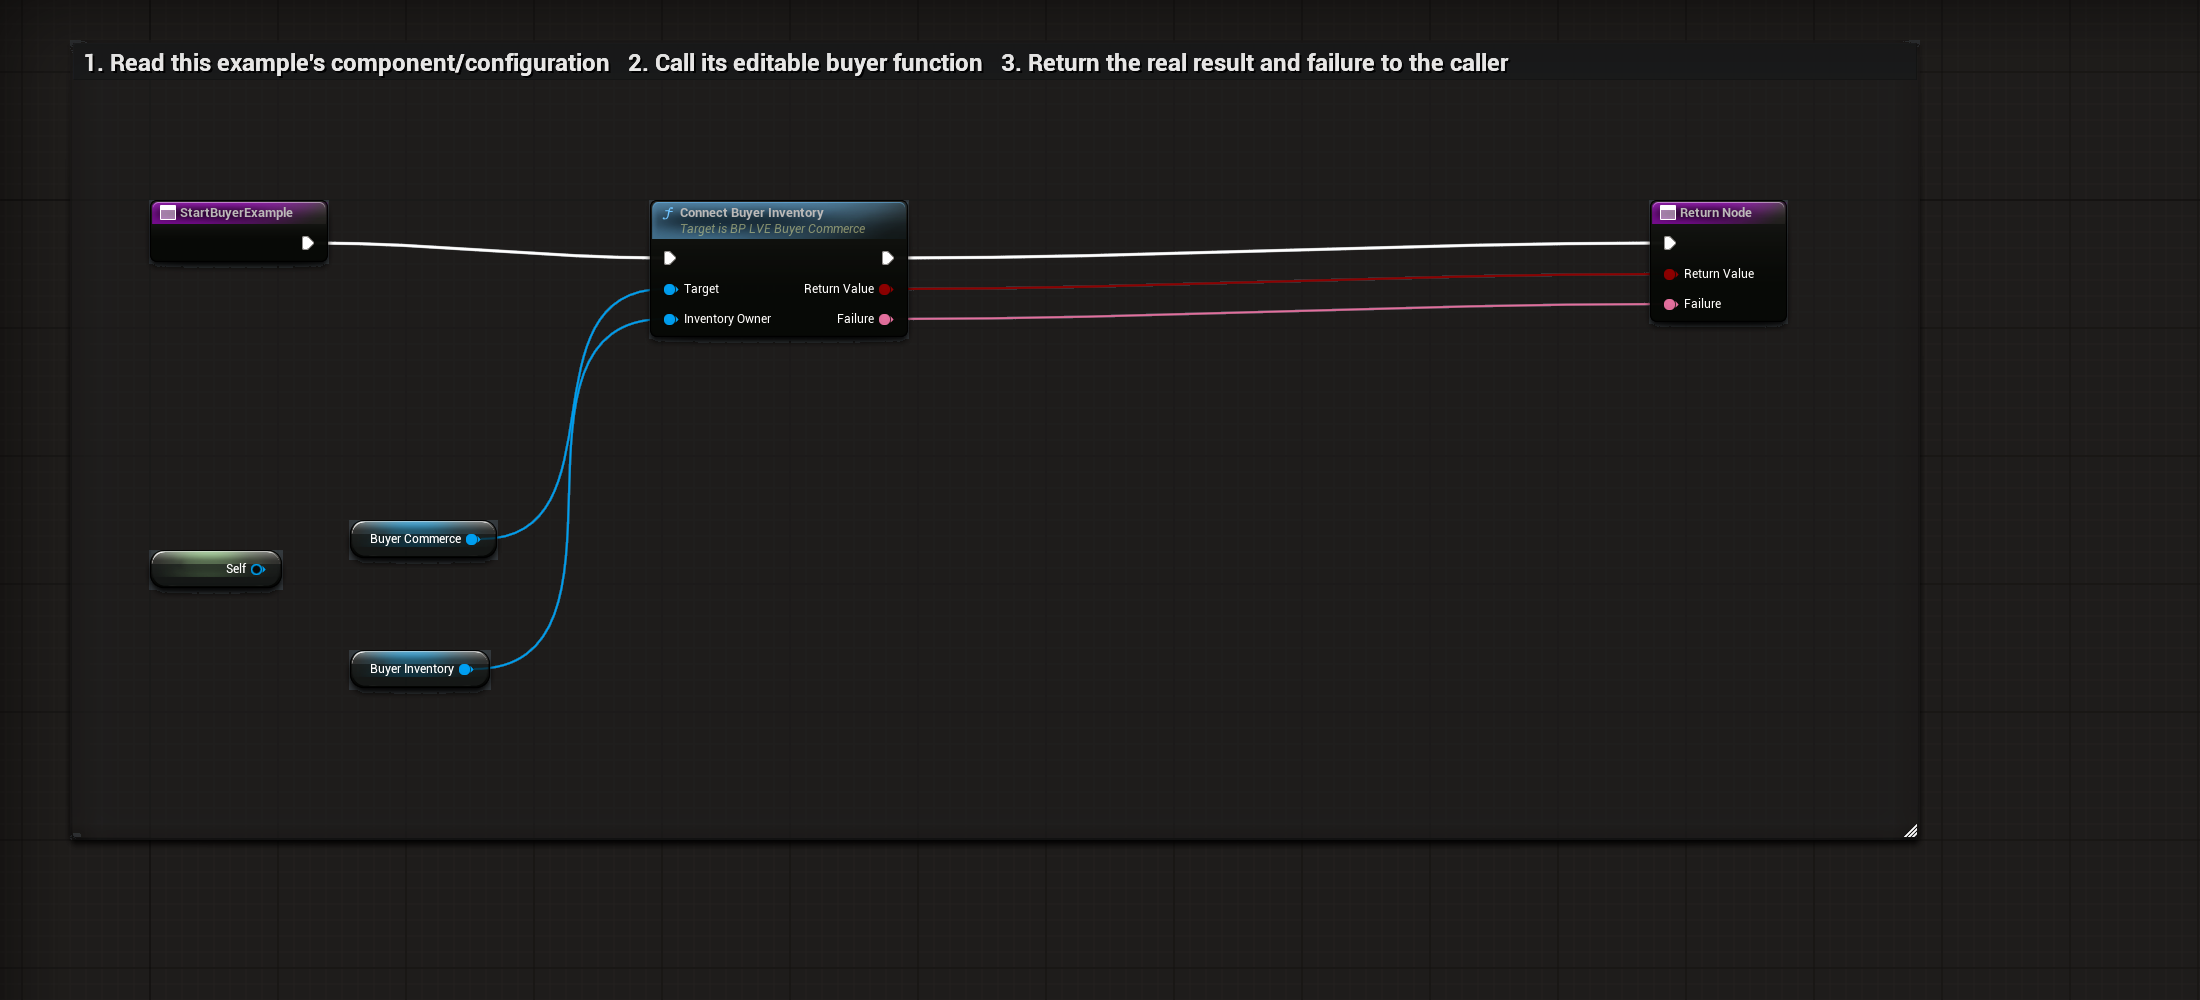2200x1000 pixels.
Task: Select the Buyer Commerce variable node
Action: coord(423,539)
